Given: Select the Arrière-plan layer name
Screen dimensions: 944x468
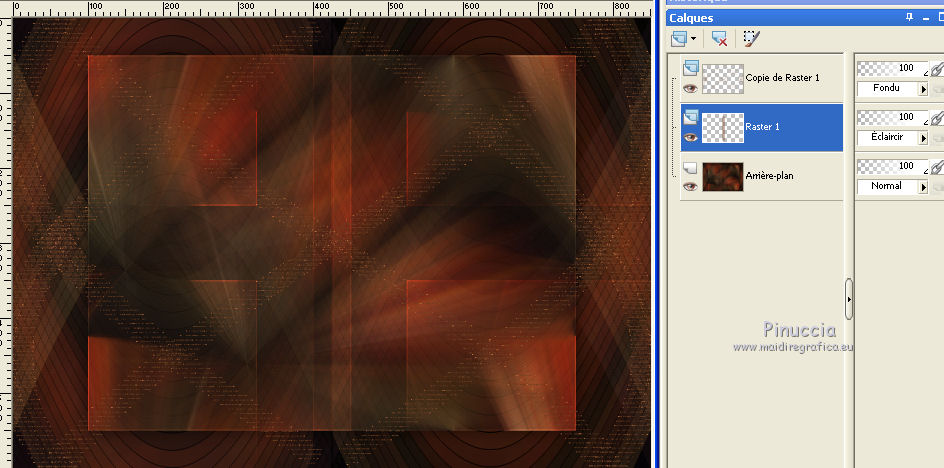Looking at the screenshot, I should tap(769, 176).
